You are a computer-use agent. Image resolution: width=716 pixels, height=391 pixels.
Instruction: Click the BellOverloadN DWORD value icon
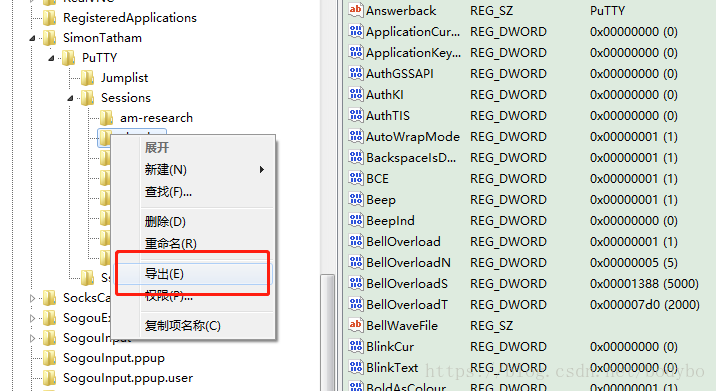click(x=356, y=262)
